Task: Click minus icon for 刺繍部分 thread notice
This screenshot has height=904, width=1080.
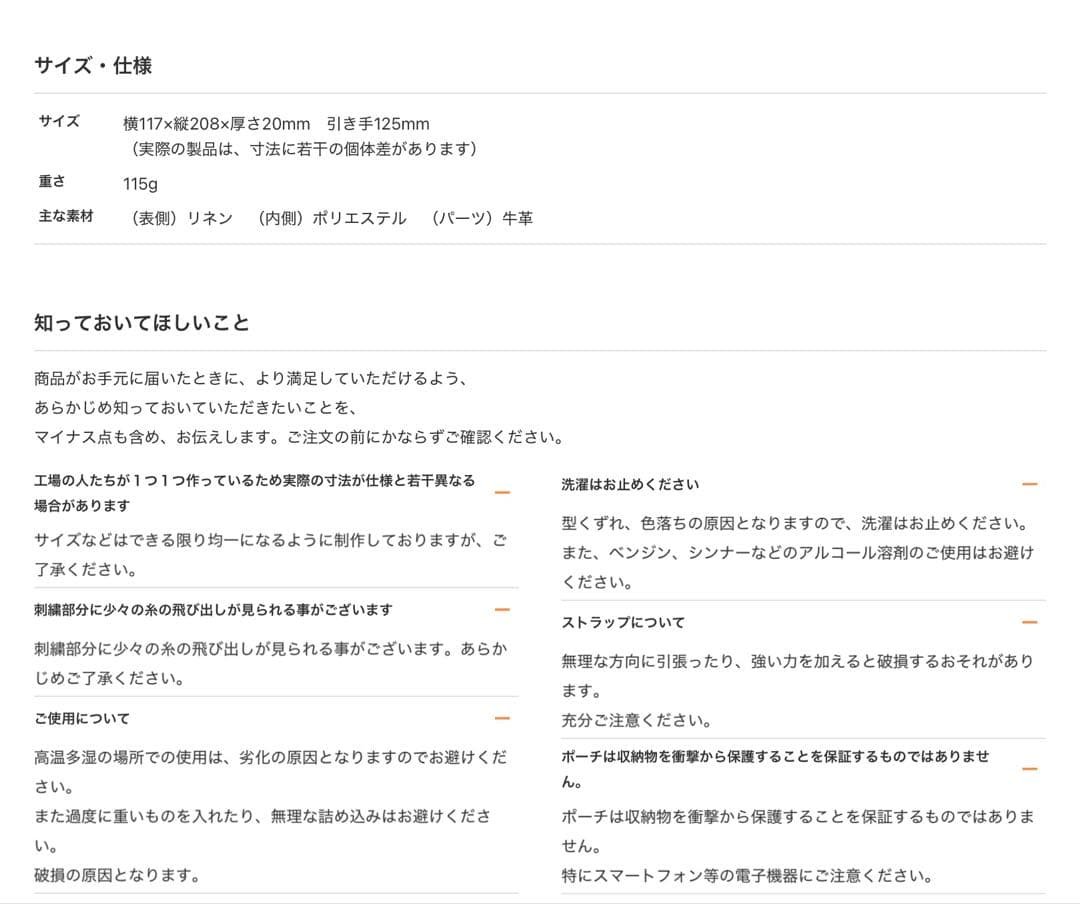Action: click(502, 610)
